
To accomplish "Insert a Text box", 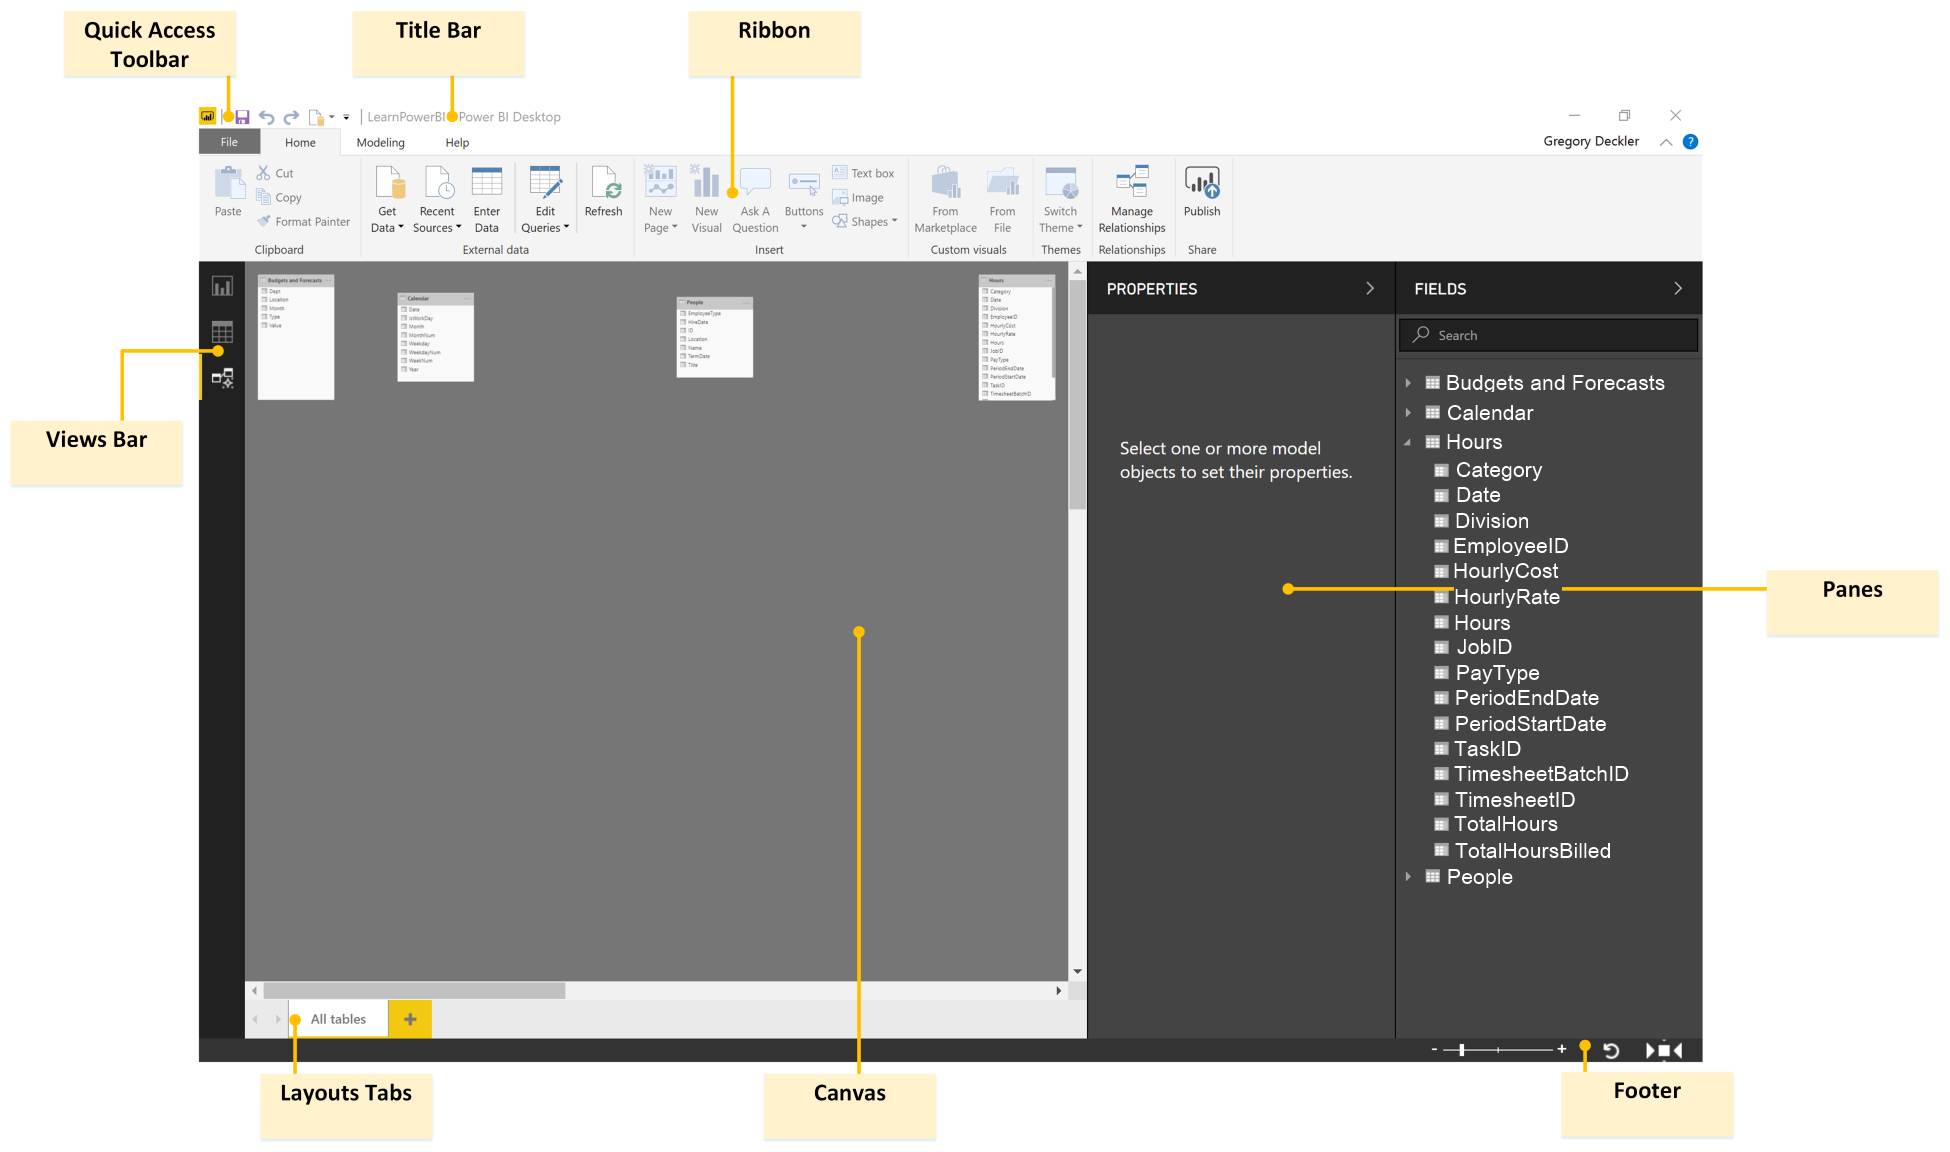I will (864, 173).
